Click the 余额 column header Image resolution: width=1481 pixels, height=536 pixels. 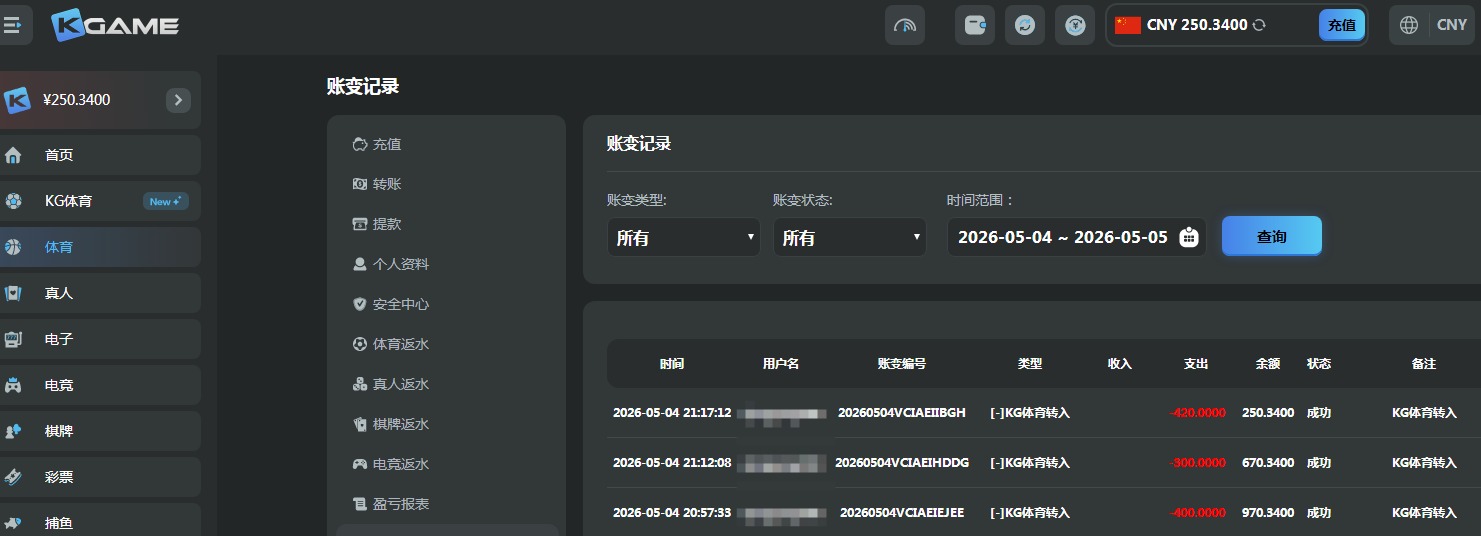(1268, 364)
